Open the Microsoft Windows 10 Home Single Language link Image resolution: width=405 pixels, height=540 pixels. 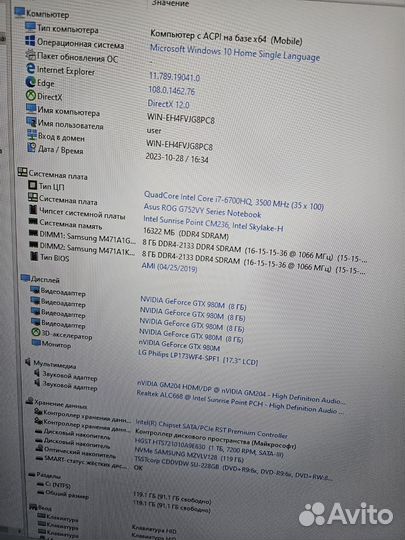[235, 53]
